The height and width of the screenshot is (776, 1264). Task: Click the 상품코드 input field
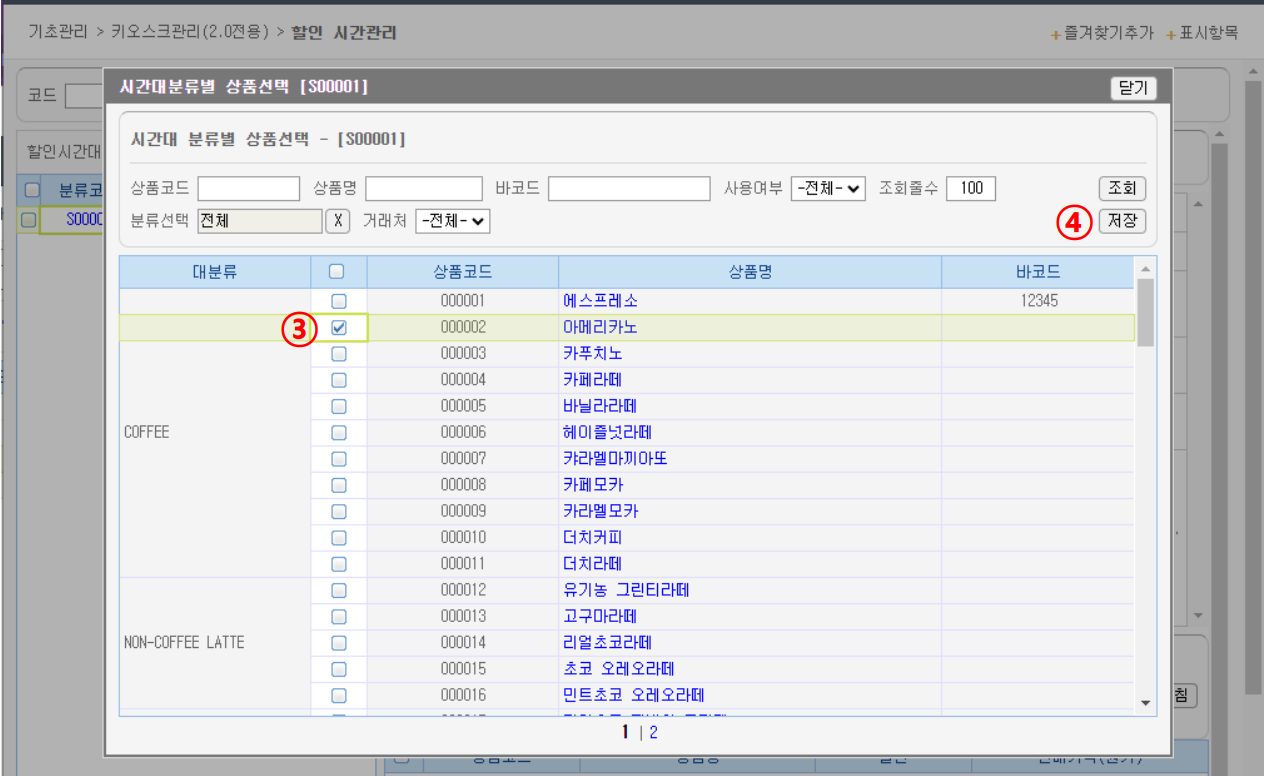249,189
